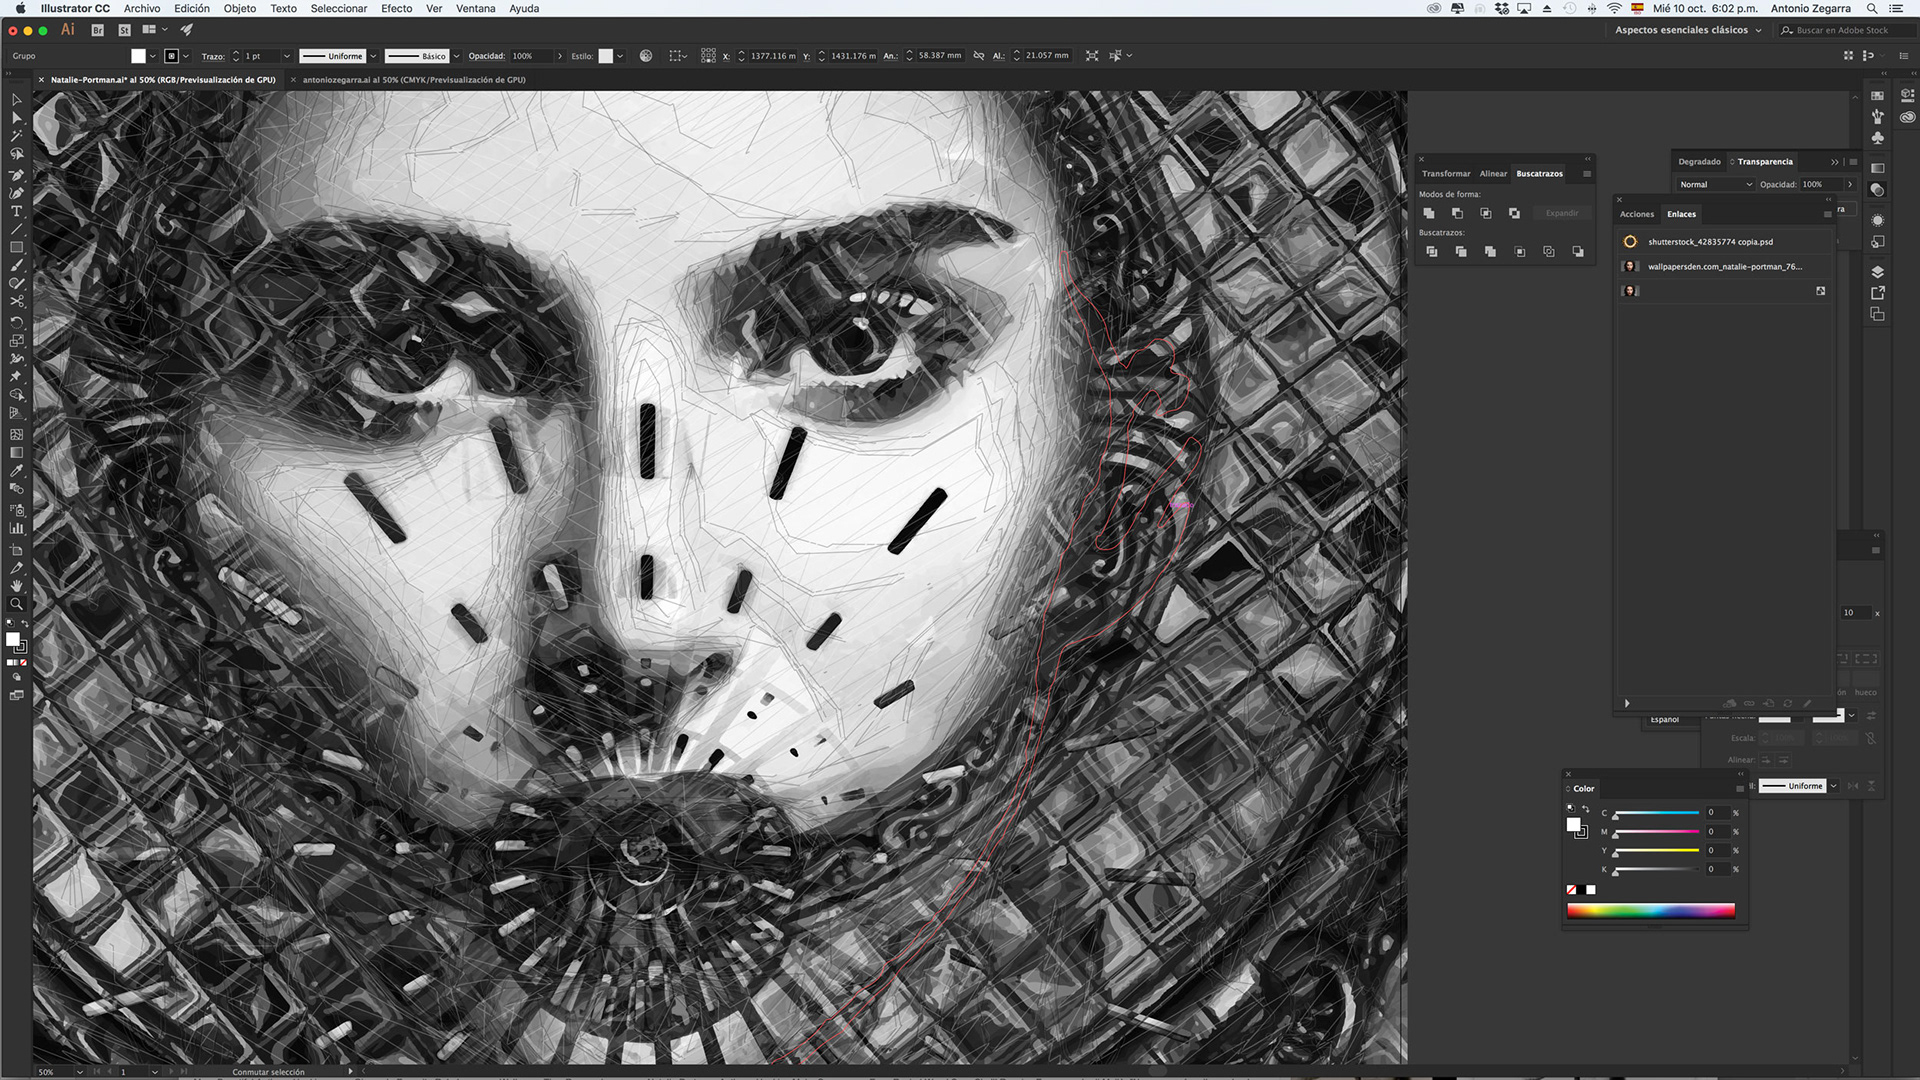Switch to antoniozegarra.ai document tab
This screenshot has height=1080, width=1920.
(x=413, y=80)
